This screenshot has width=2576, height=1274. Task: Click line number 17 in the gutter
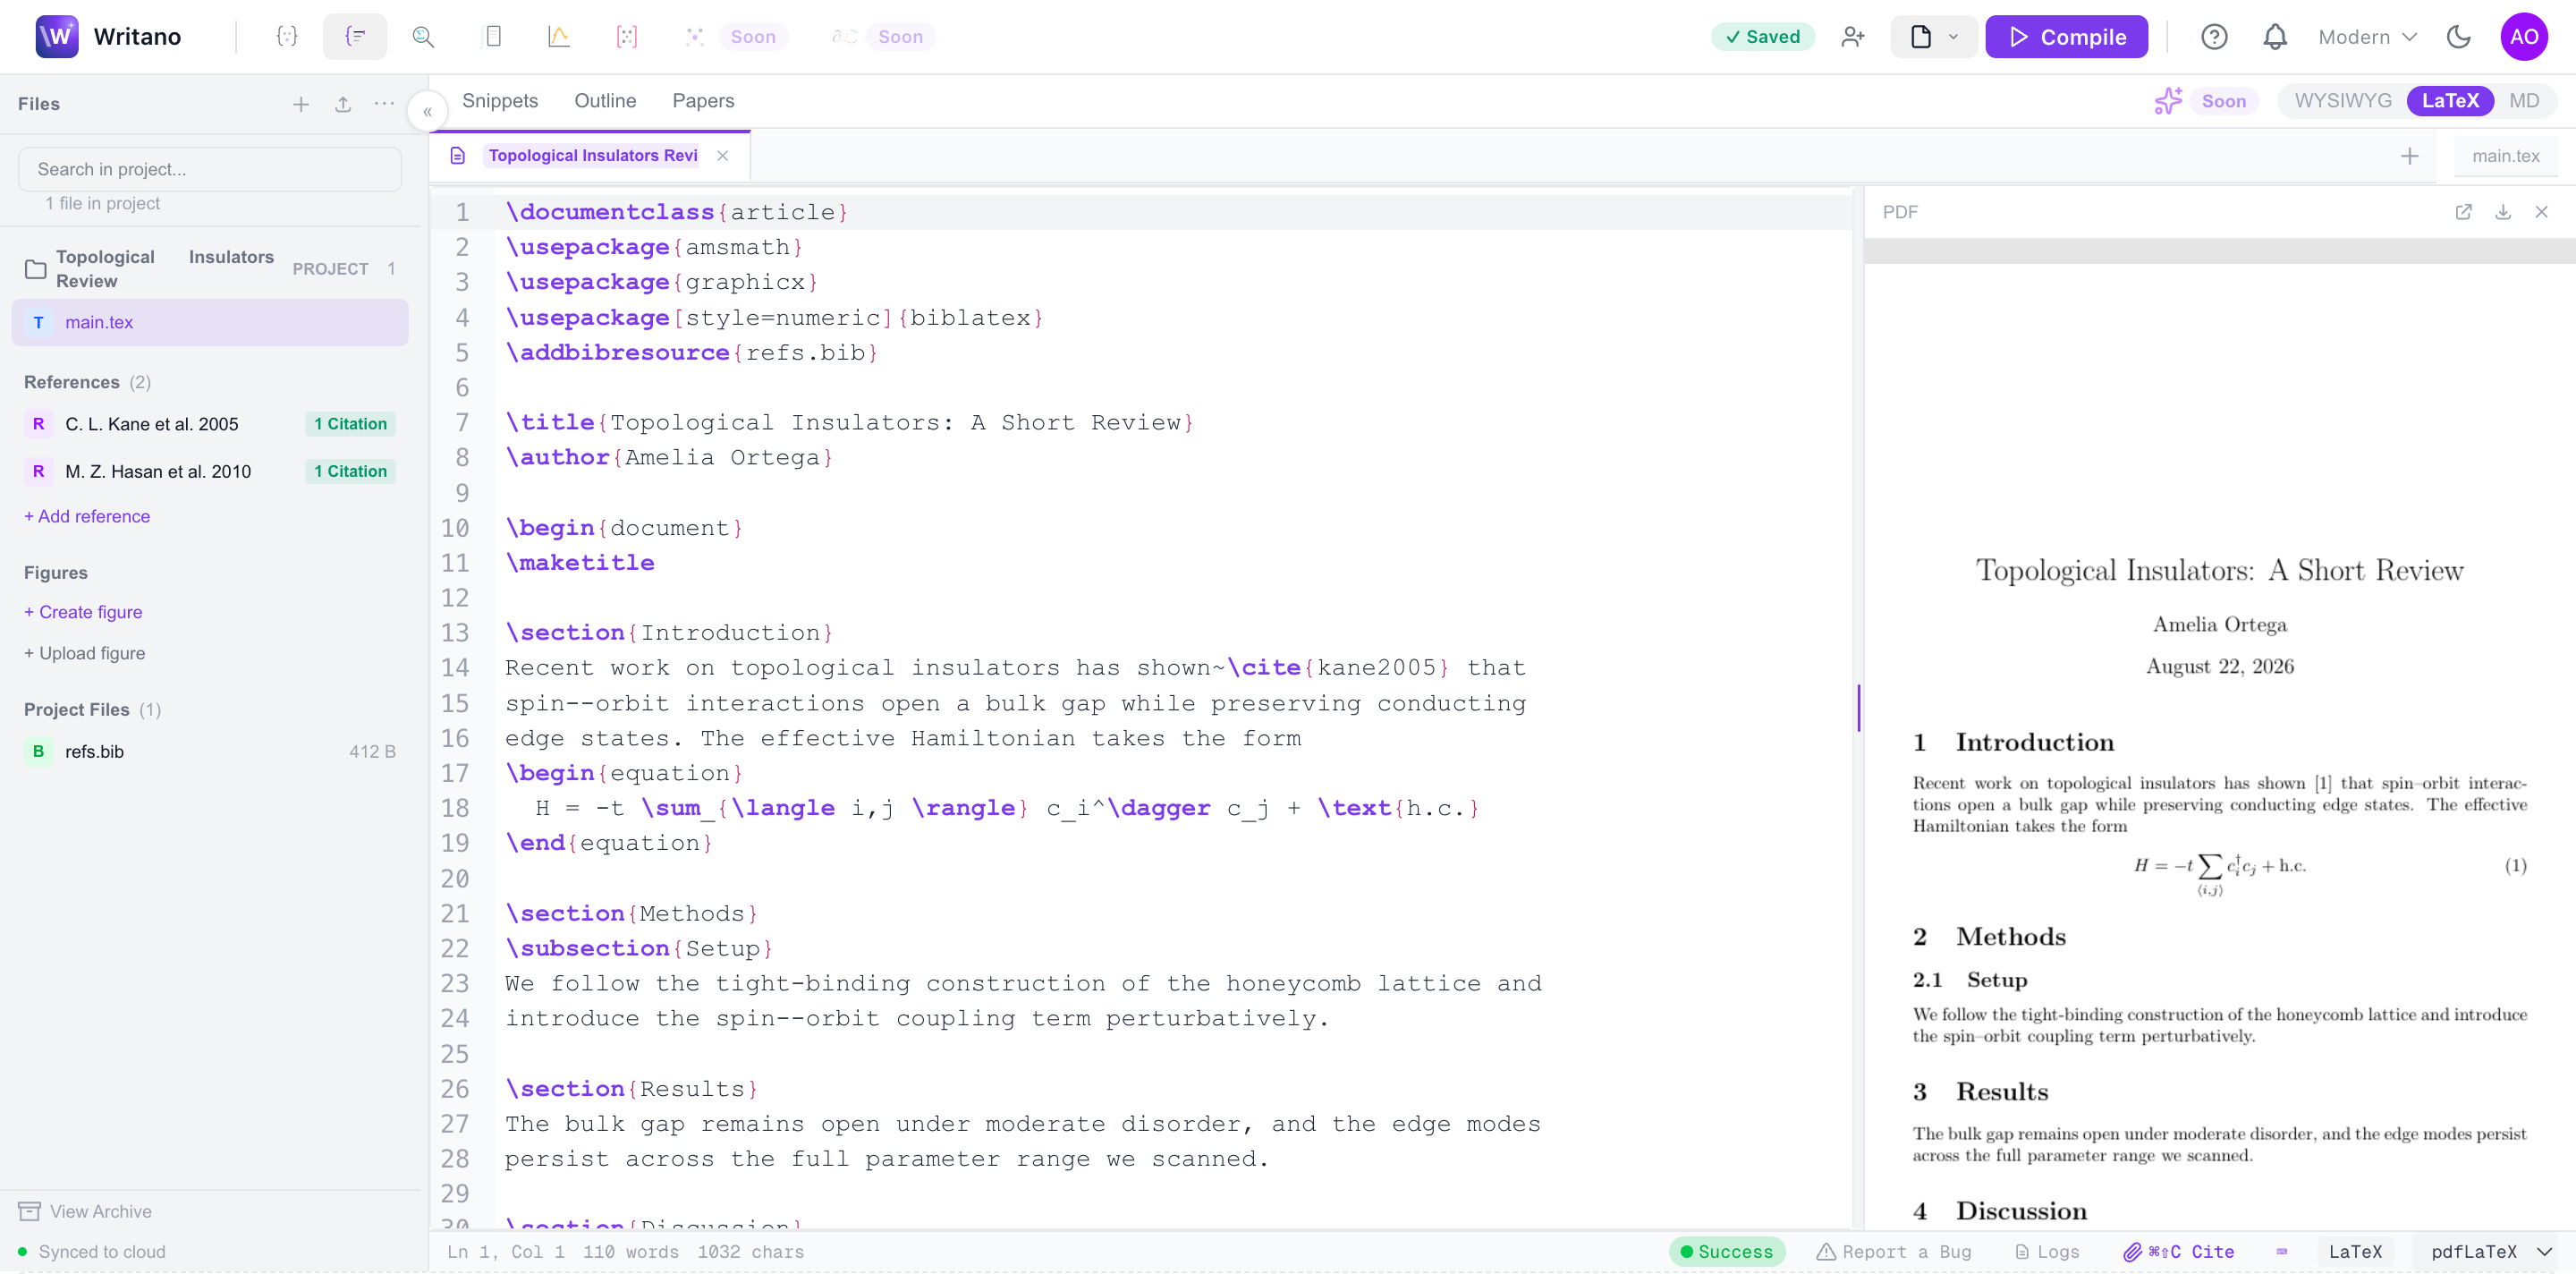pyautogui.click(x=455, y=773)
